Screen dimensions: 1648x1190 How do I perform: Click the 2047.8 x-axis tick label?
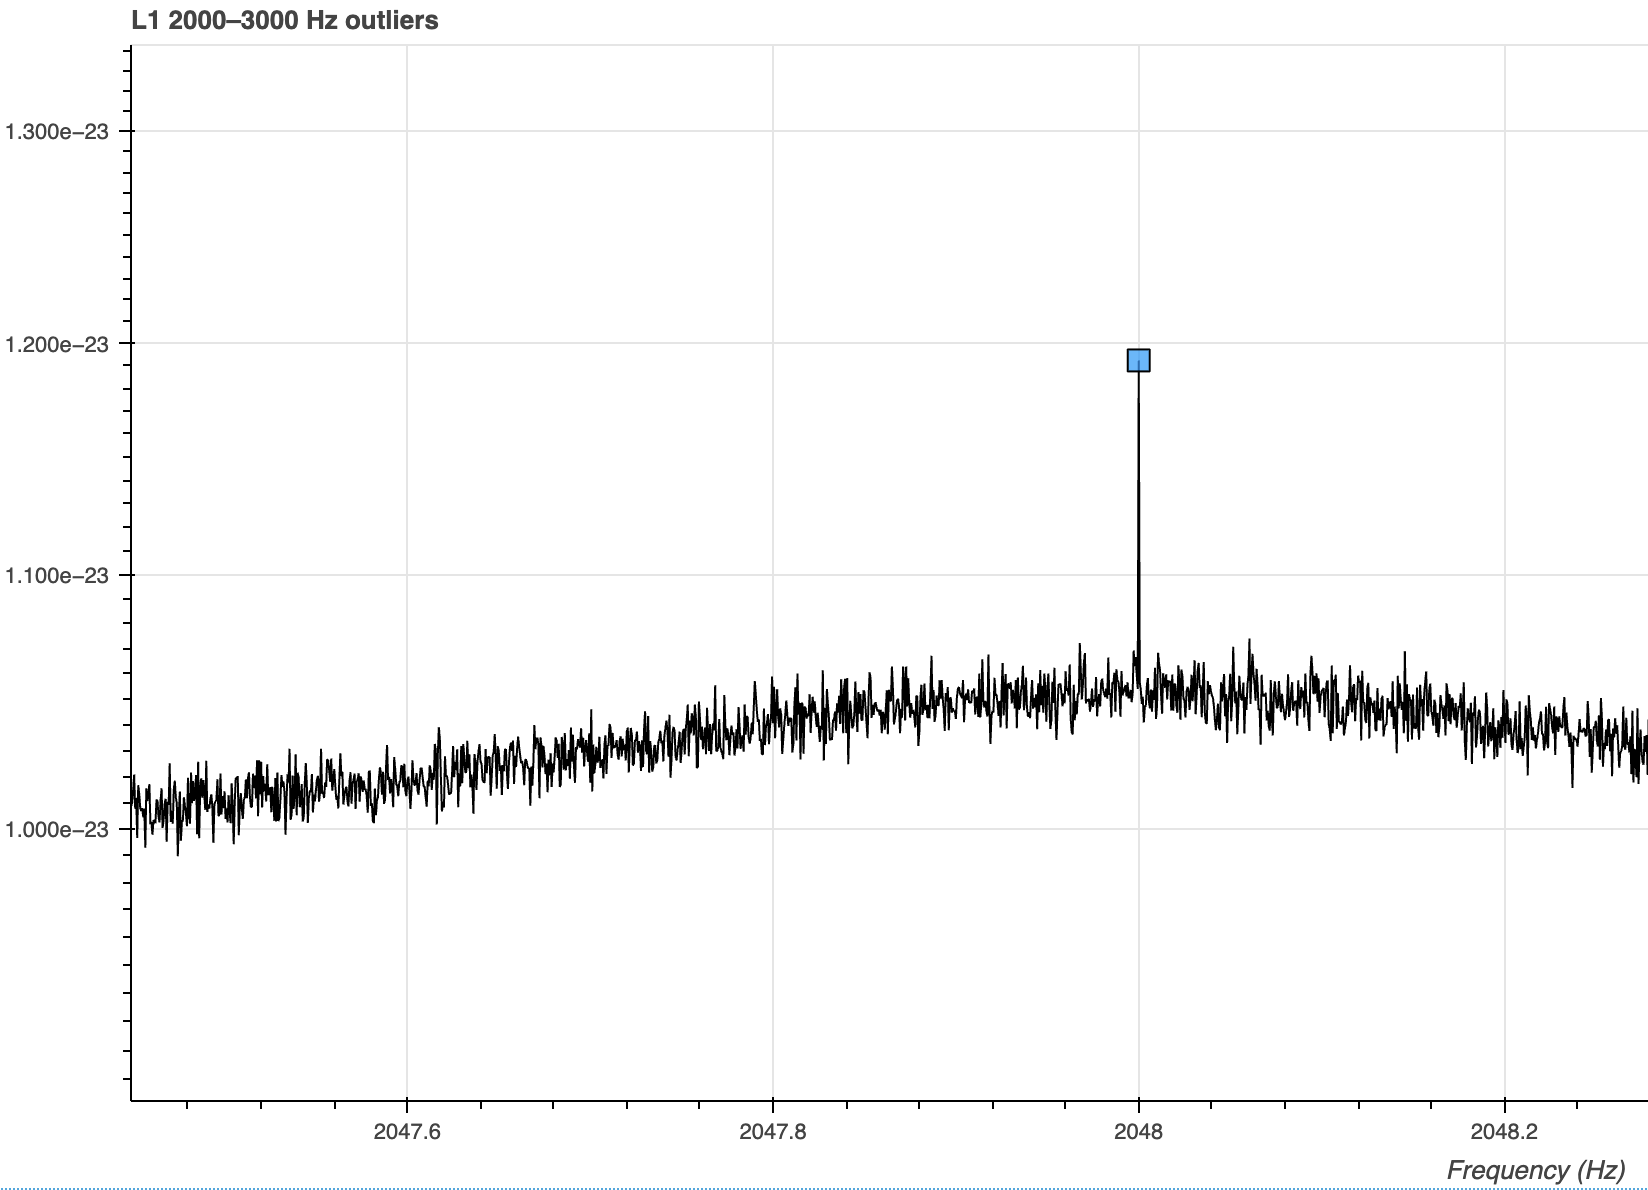pyautogui.click(x=772, y=1131)
